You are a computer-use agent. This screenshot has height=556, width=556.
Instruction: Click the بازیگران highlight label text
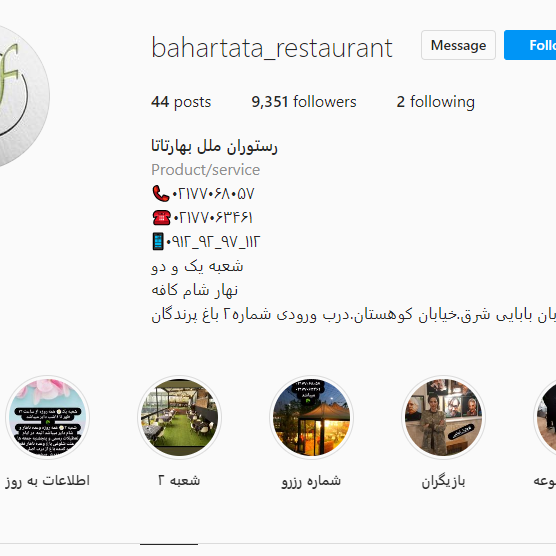(443, 482)
